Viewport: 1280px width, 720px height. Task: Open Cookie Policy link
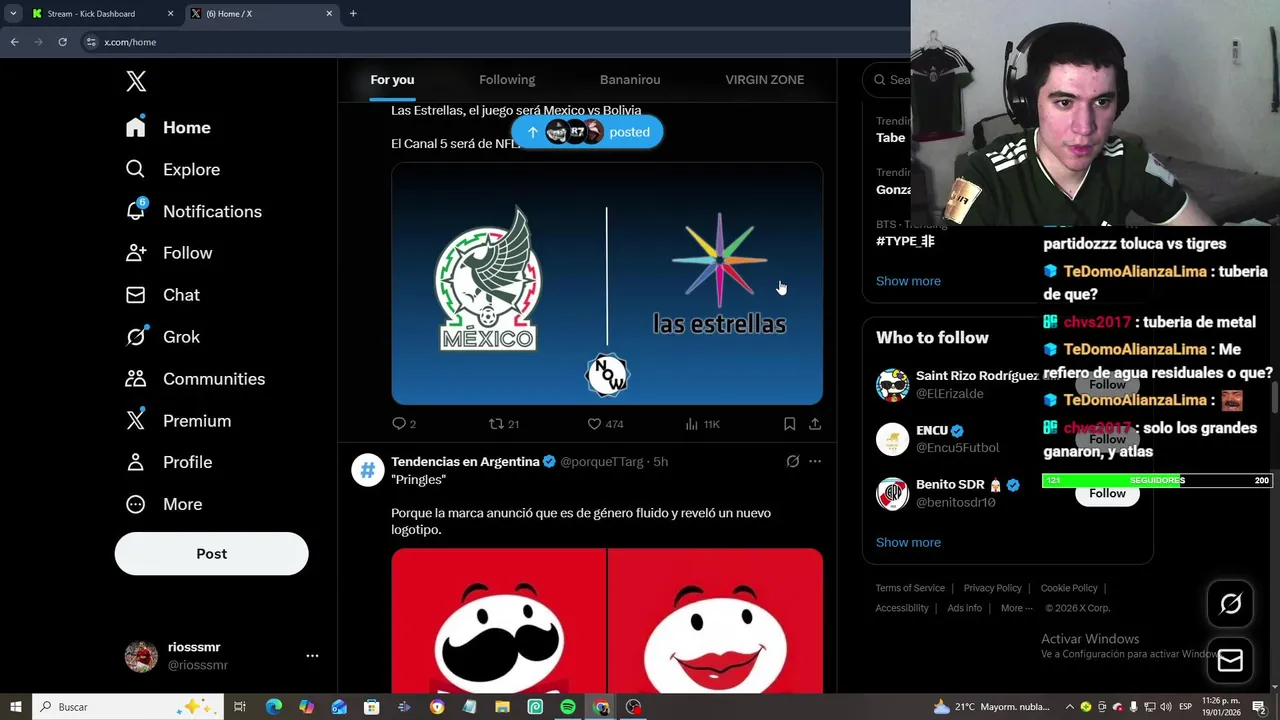click(x=1069, y=588)
